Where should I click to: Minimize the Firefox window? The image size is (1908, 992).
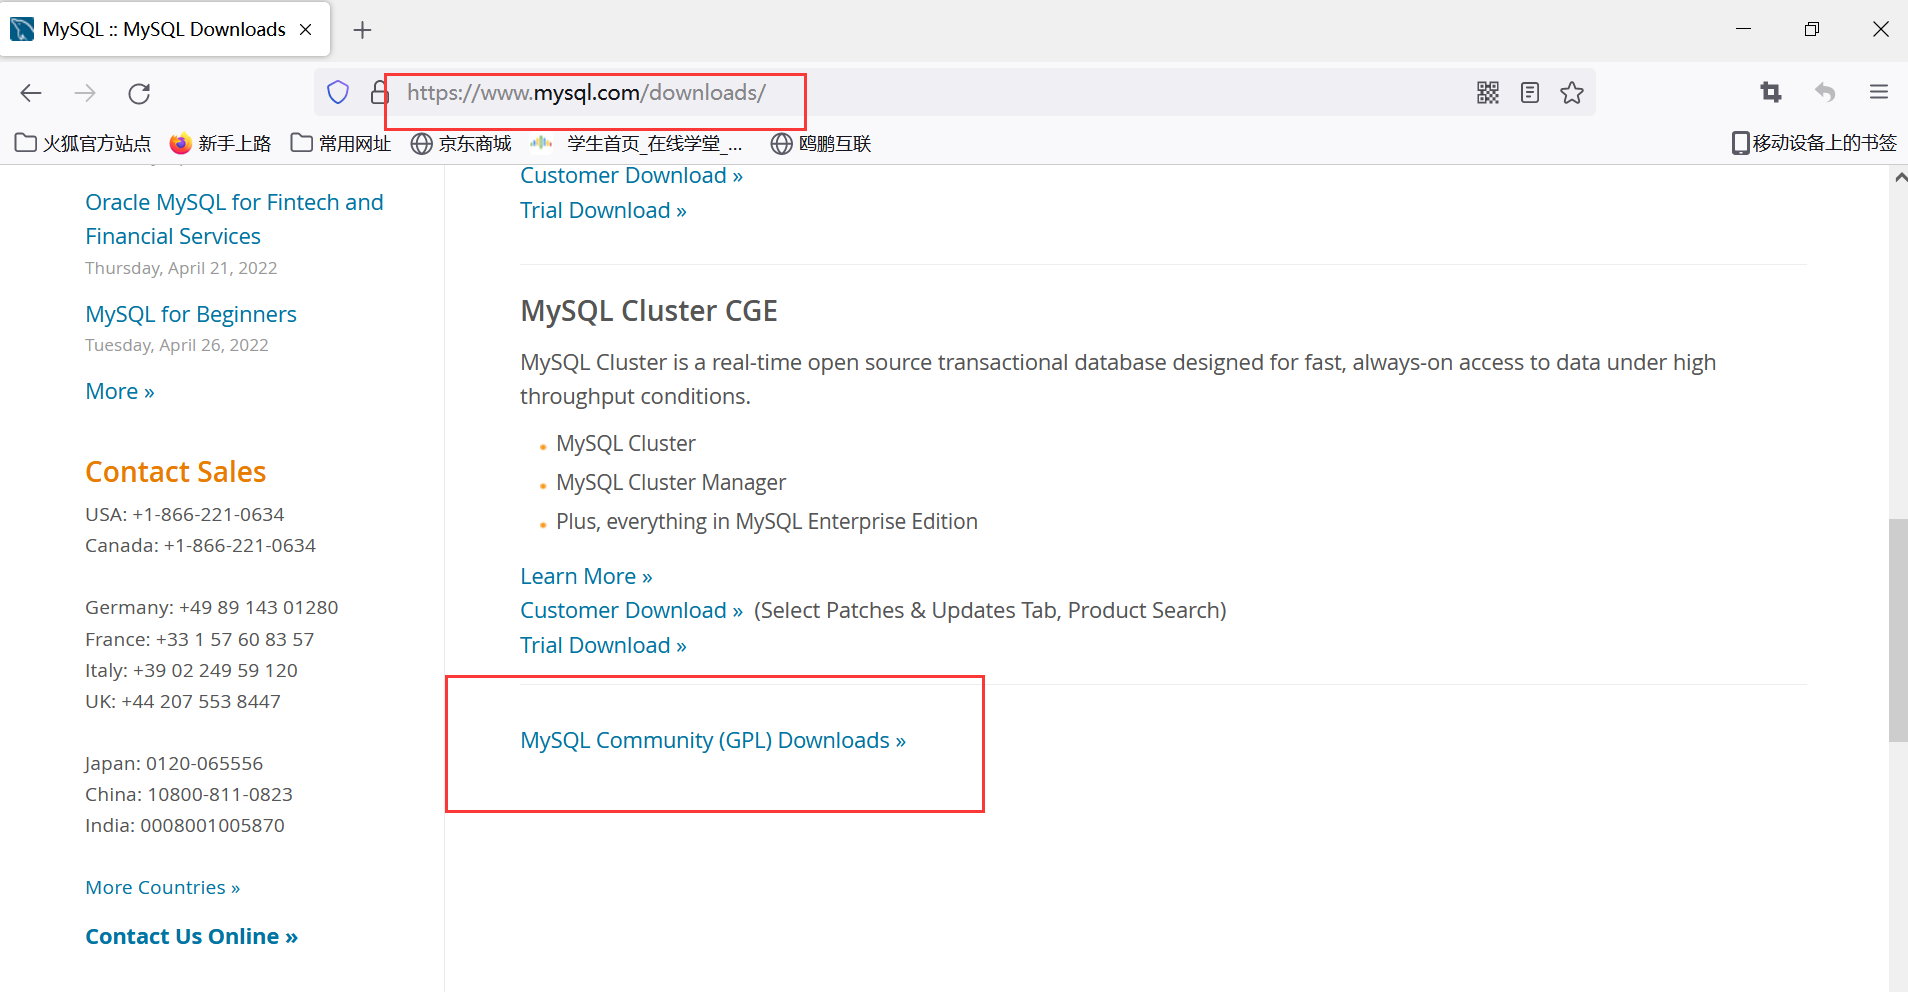pos(1744,29)
